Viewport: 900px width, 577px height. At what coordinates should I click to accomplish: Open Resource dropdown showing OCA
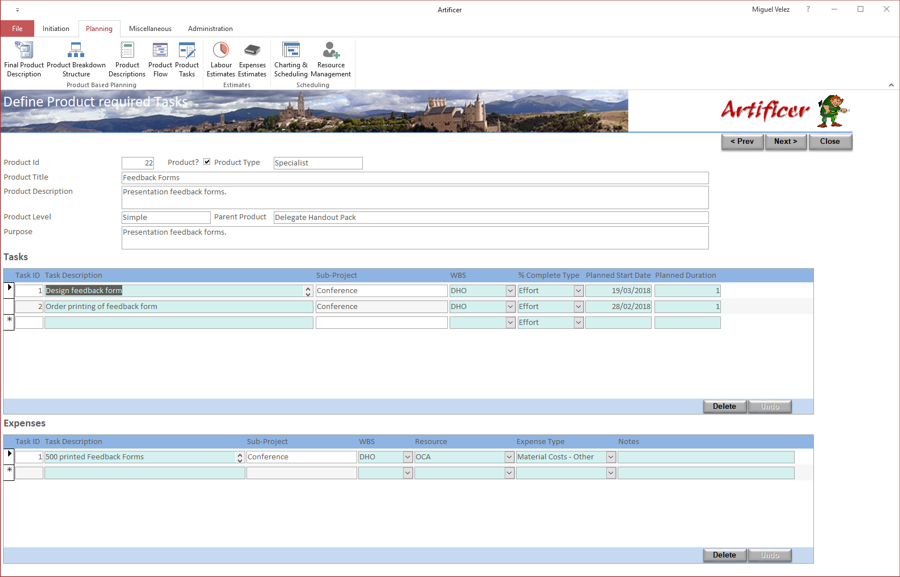509,457
